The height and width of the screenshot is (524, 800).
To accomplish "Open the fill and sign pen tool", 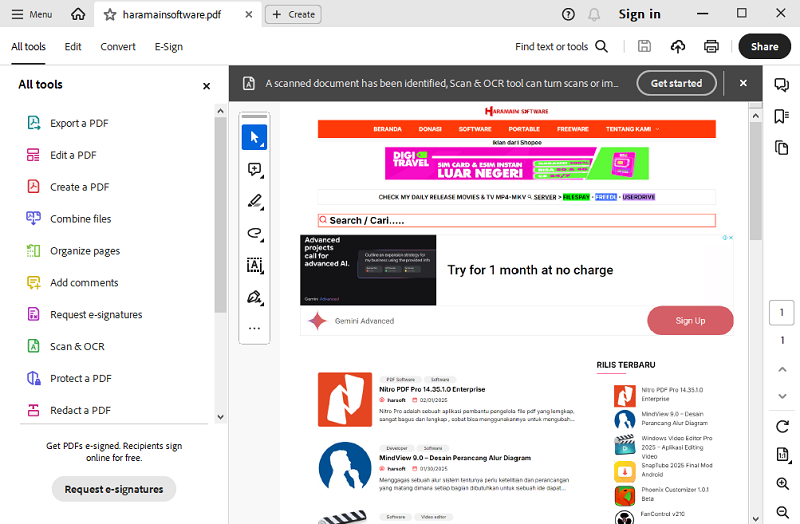I will (x=254, y=297).
